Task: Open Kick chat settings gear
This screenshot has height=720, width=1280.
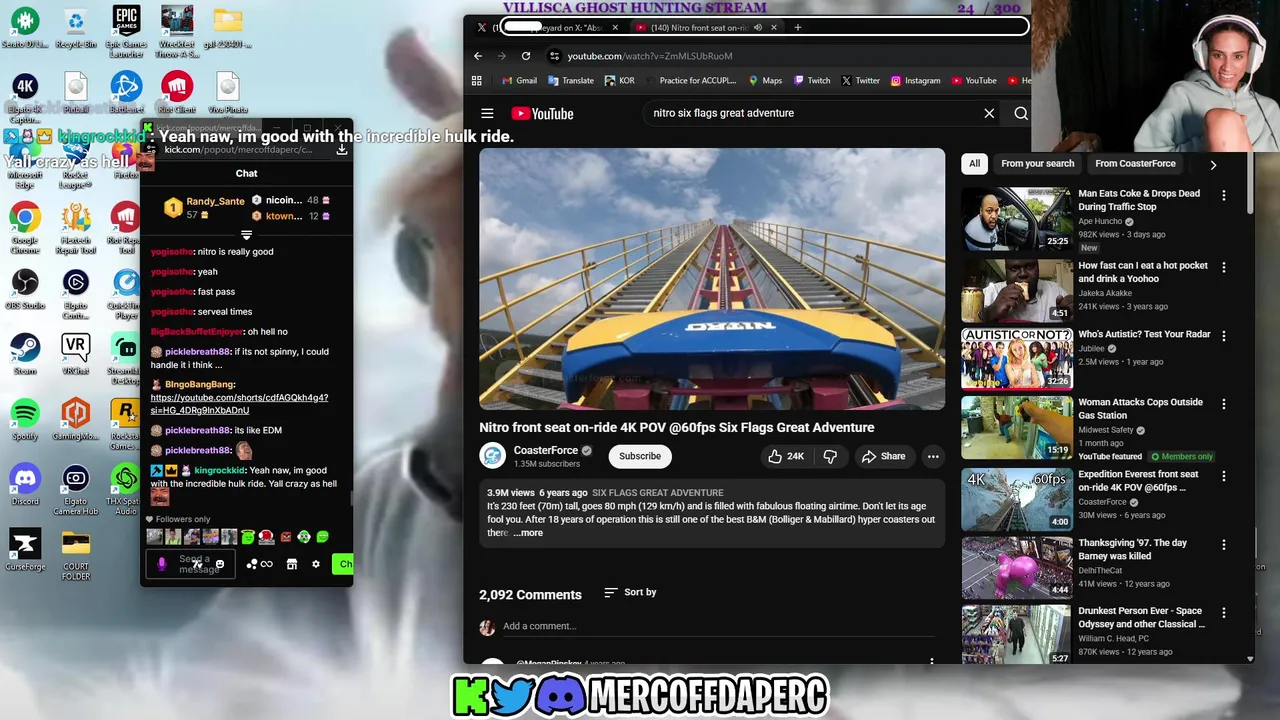Action: (x=316, y=564)
